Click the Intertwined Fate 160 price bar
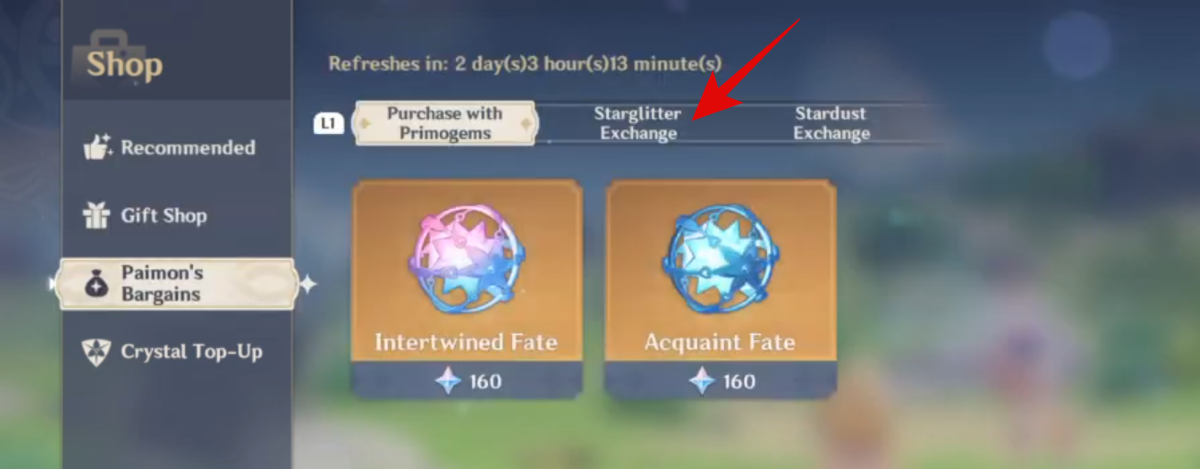Image resolution: width=1200 pixels, height=469 pixels. click(466, 381)
